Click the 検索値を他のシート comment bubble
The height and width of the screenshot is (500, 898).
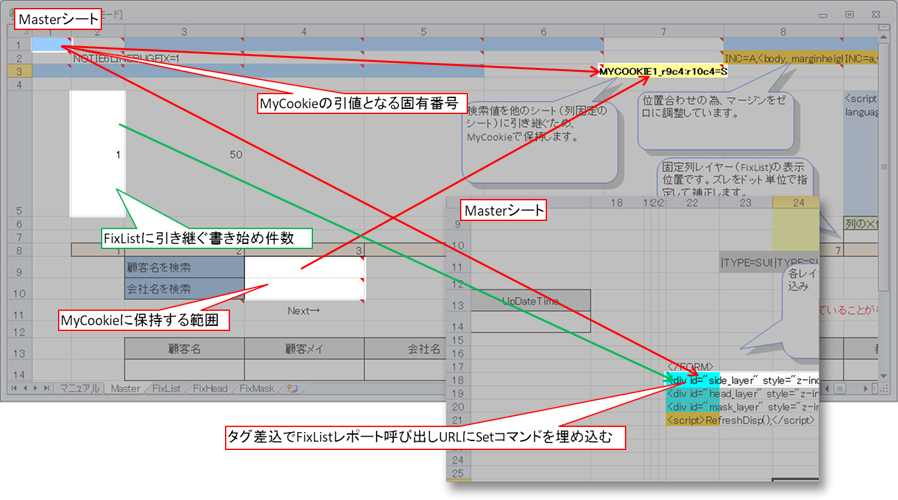coord(540,141)
